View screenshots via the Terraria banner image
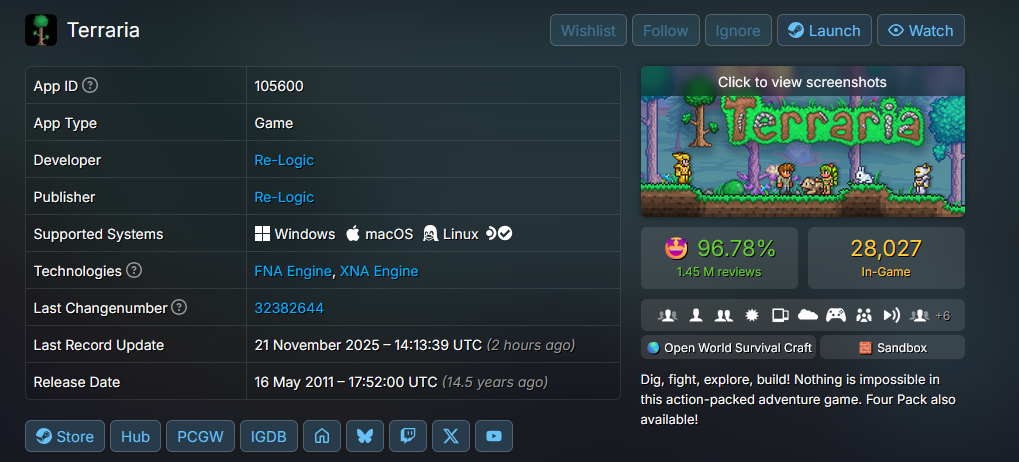Image resolution: width=1019 pixels, height=462 pixels. [803, 141]
